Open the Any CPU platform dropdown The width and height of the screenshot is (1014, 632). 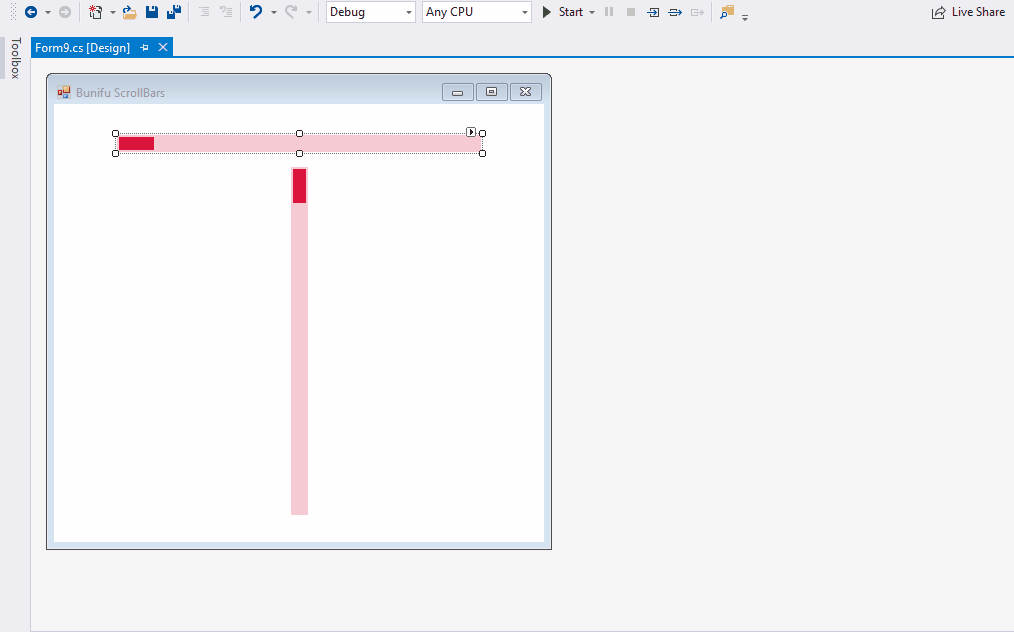[x=476, y=12]
